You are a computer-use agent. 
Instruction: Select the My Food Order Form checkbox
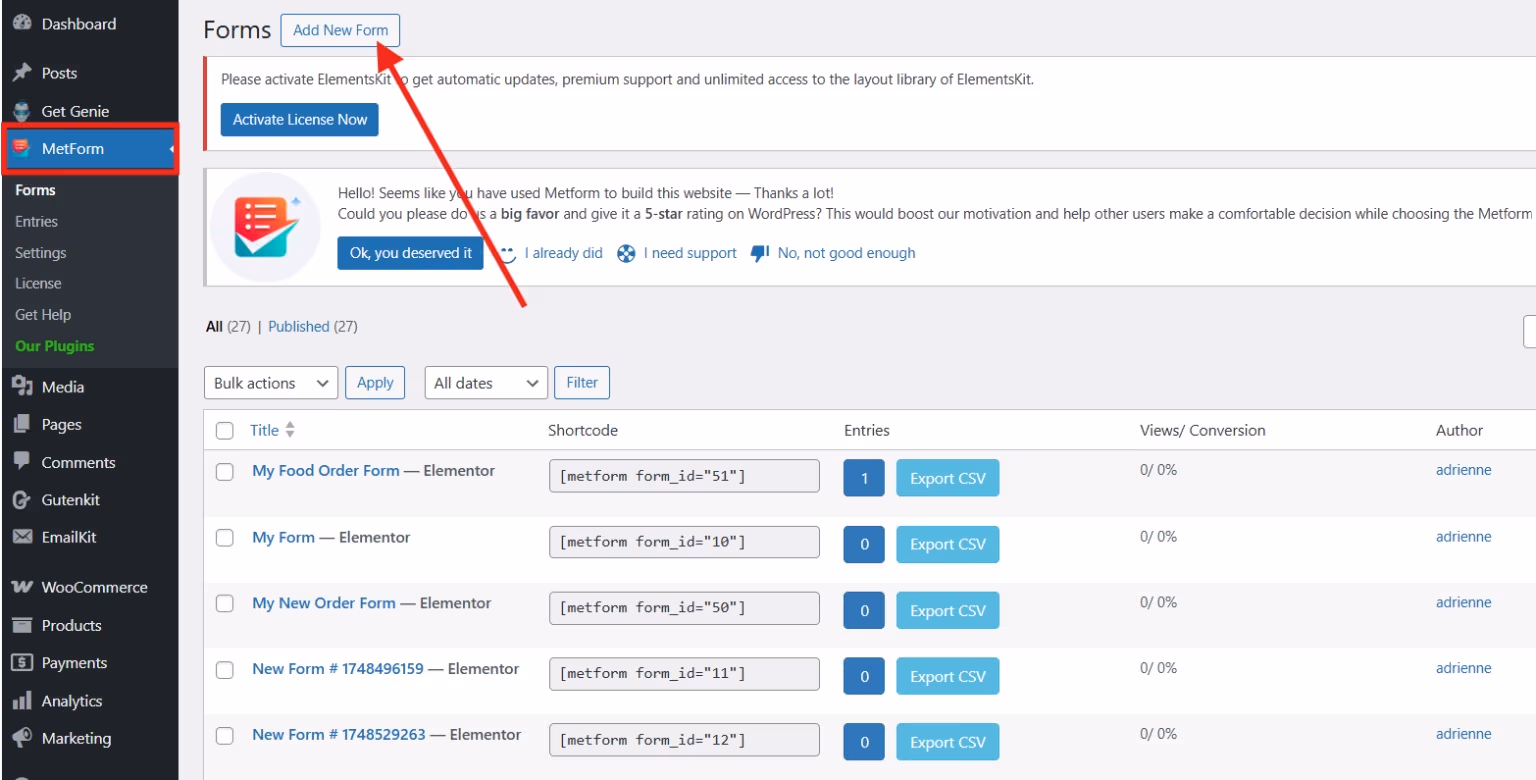[x=224, y=472]
